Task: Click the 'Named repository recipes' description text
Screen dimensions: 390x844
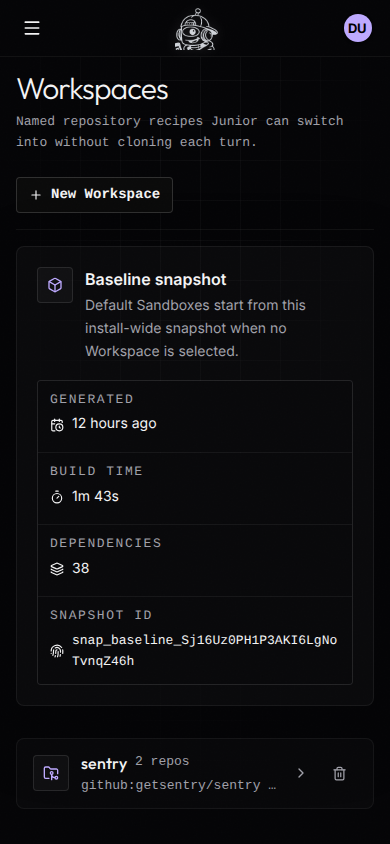Action: pos(180,131)
